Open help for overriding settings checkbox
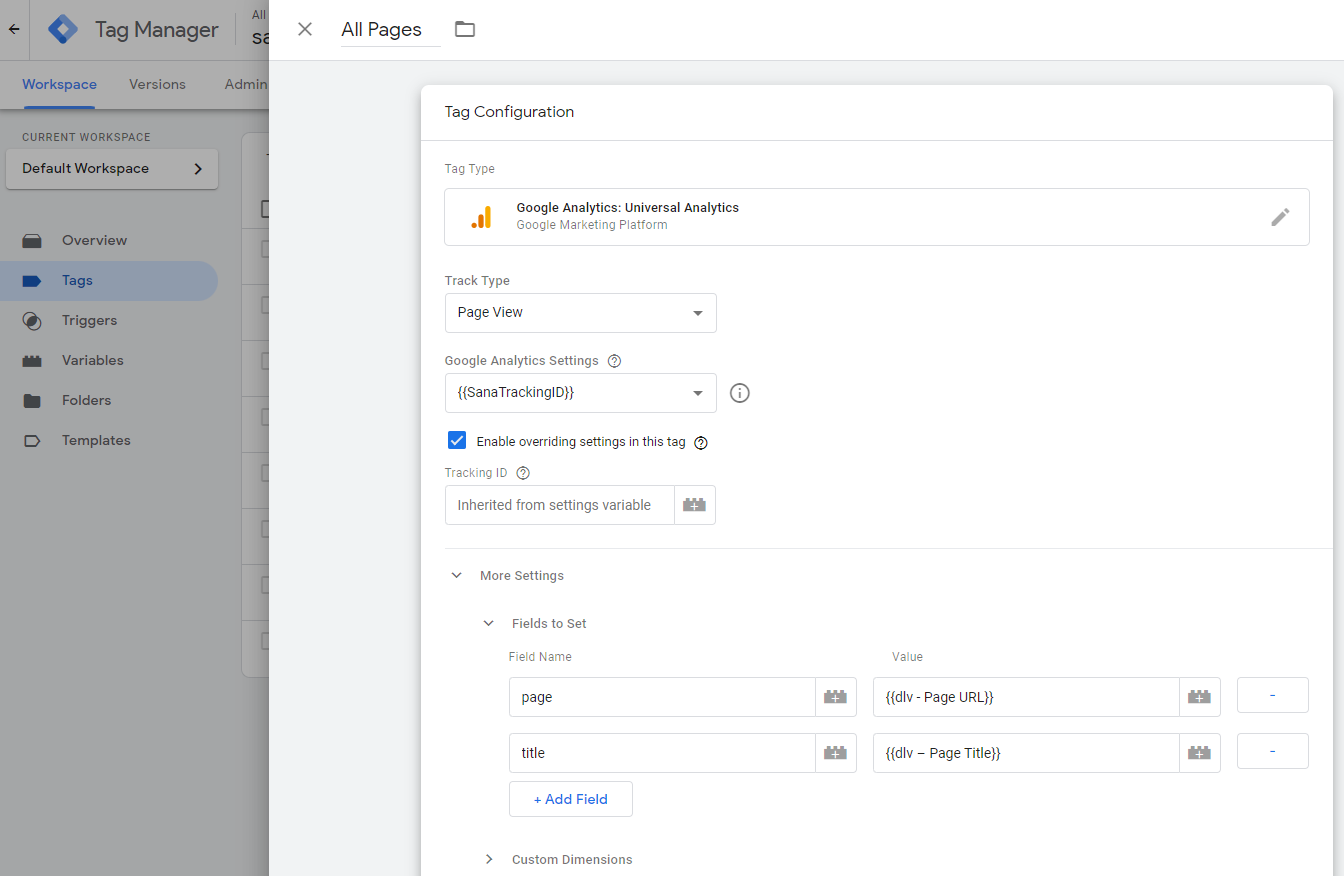The image size is (1344, 876). (701, 442)
